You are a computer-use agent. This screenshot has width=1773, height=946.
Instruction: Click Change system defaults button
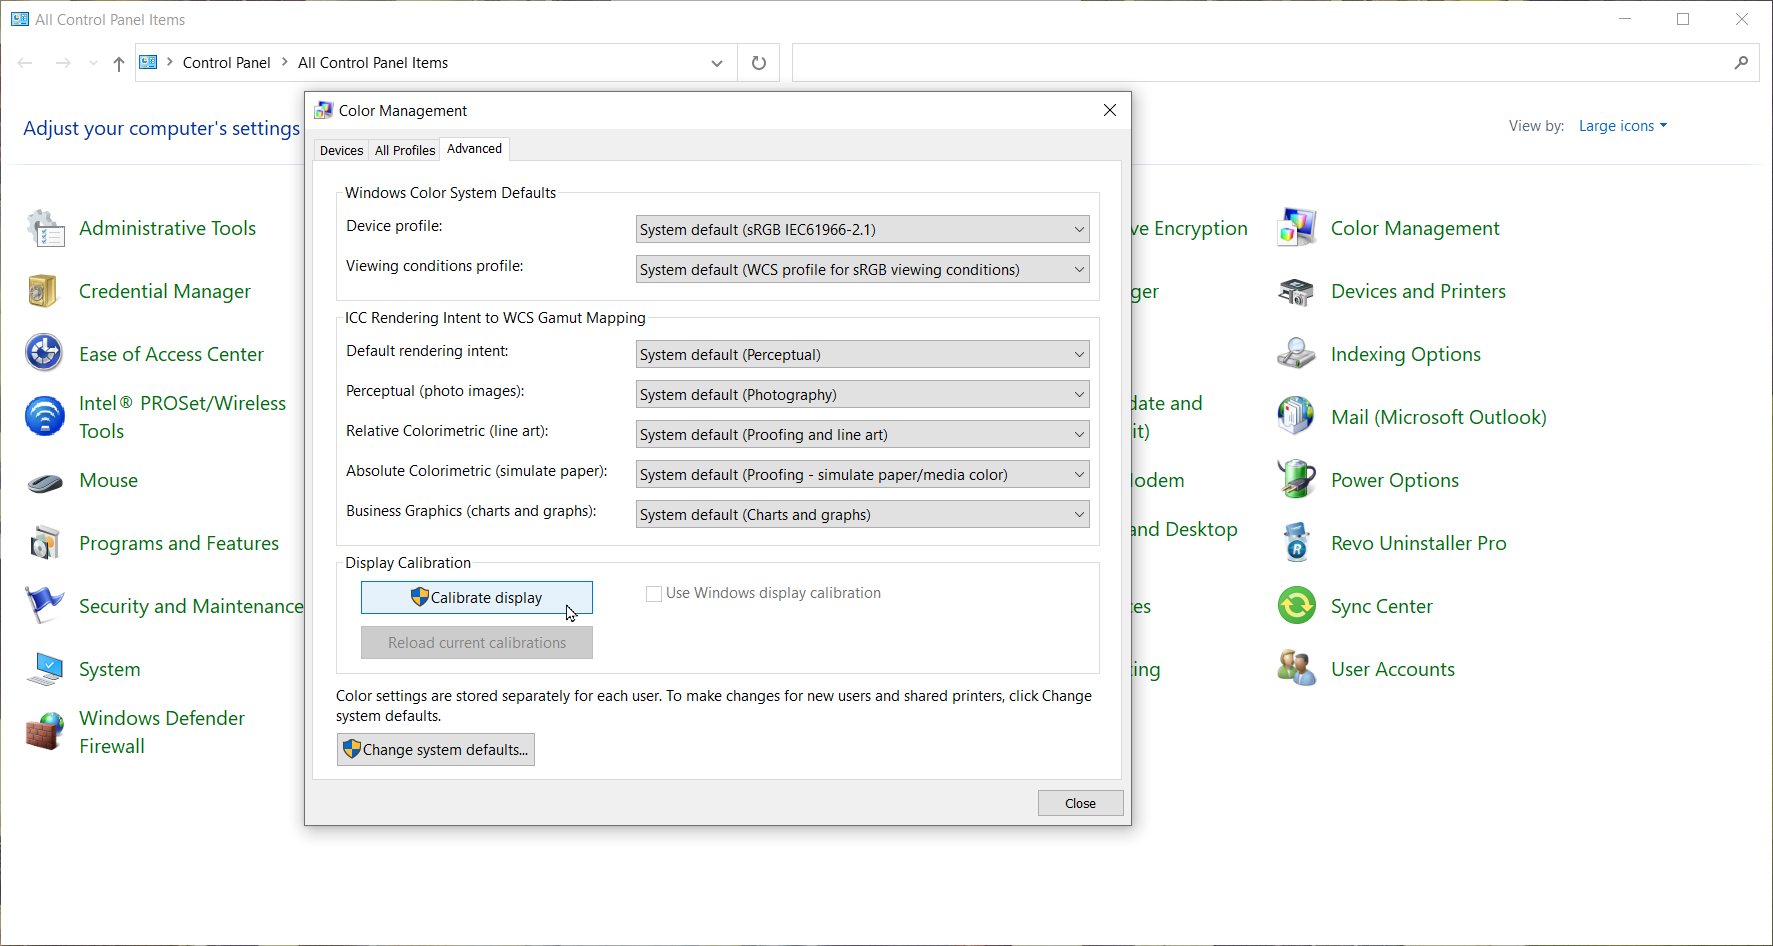436,750
